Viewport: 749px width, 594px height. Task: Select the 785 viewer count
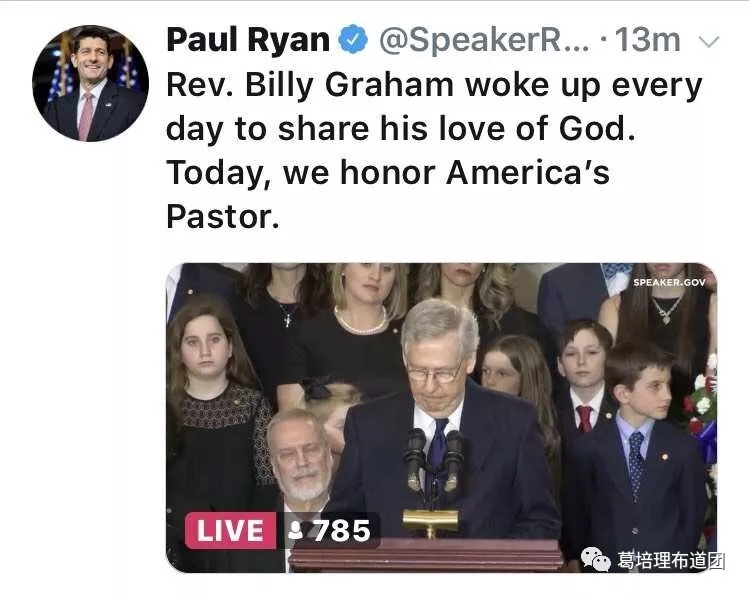pyautogui.click(x=342, y=530)
